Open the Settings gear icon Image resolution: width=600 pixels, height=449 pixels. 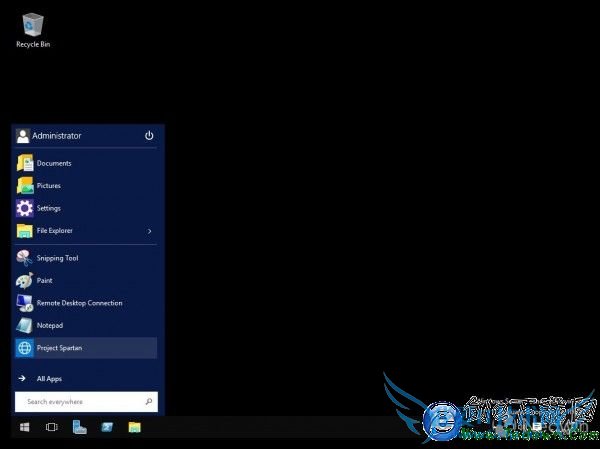pos(25,208)
